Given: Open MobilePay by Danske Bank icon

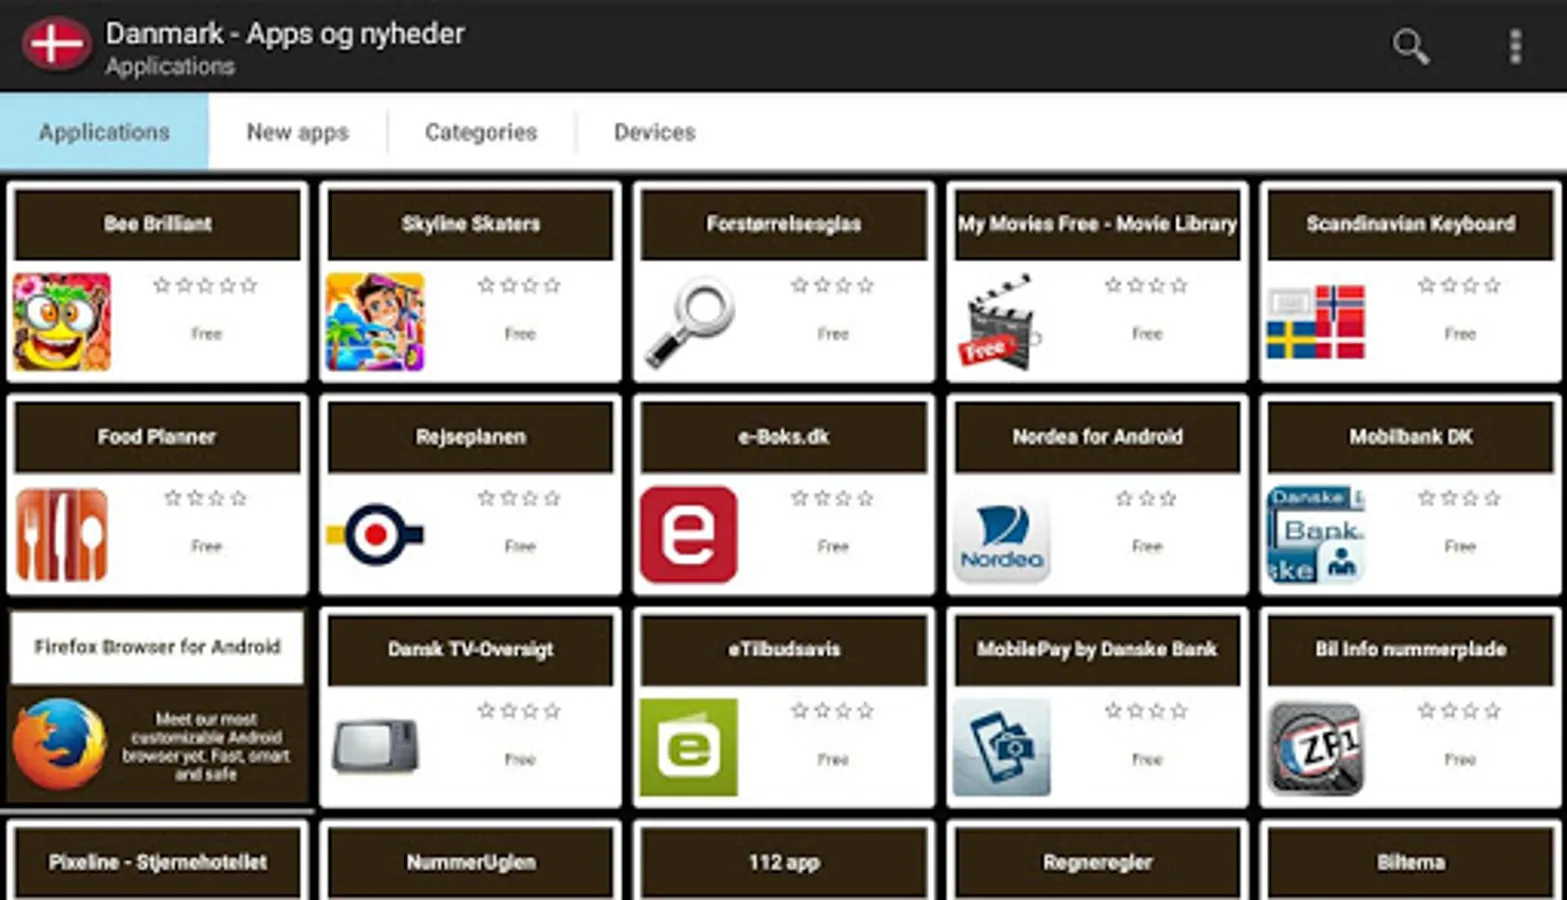Looking at the screenshot, I should [x=1001, y=747].
